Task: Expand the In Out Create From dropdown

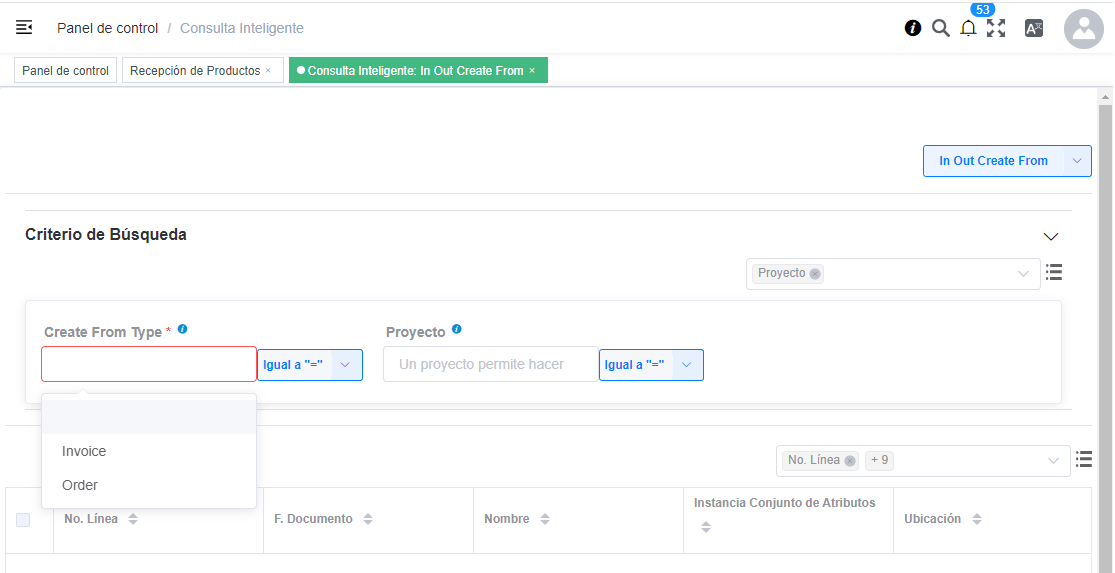Action: point(1077,161)
